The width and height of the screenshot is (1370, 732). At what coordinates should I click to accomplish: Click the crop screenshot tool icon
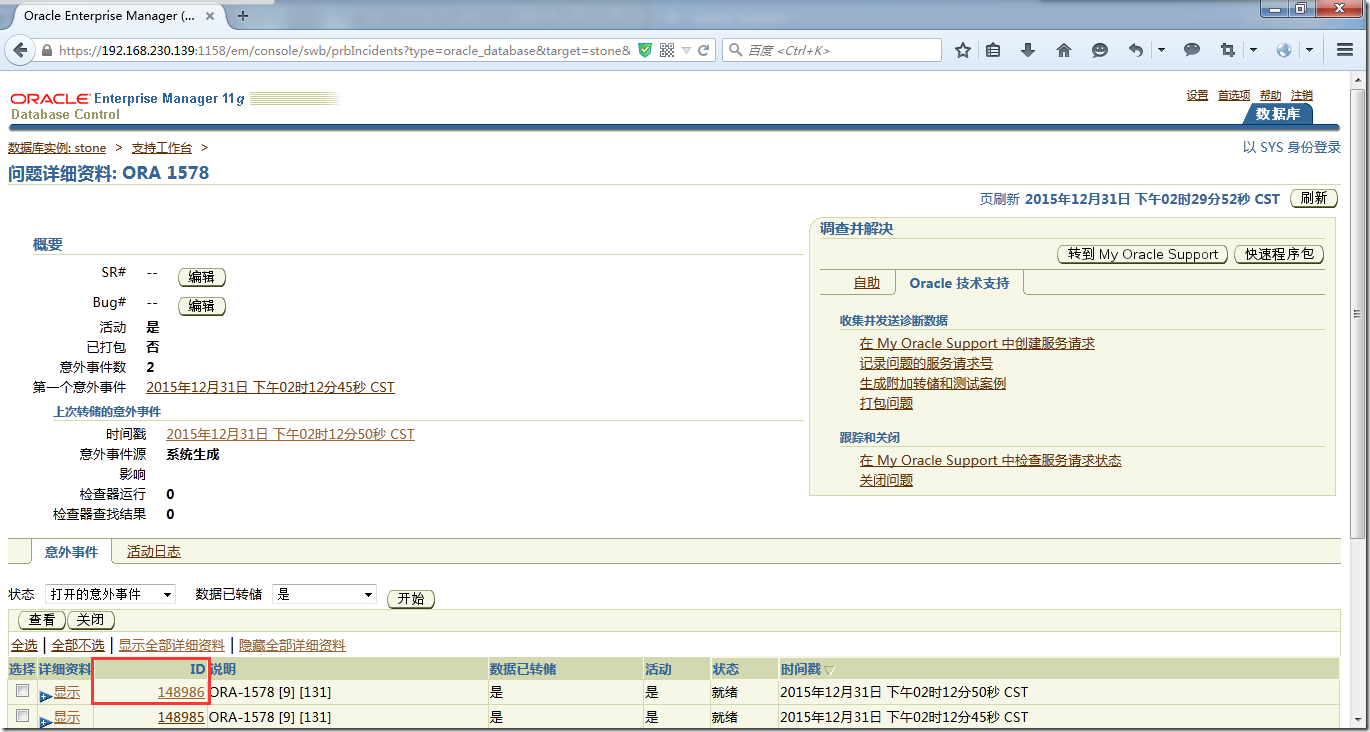[x=1228, y=50]
